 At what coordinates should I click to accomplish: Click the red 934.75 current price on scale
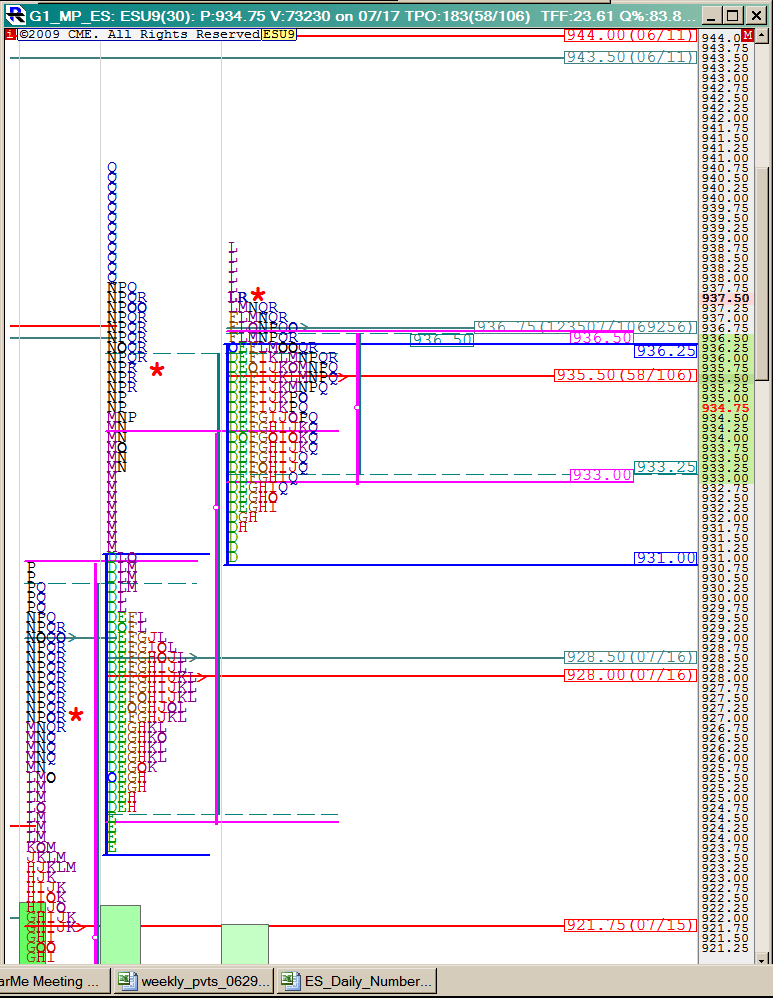coord(725,408)
